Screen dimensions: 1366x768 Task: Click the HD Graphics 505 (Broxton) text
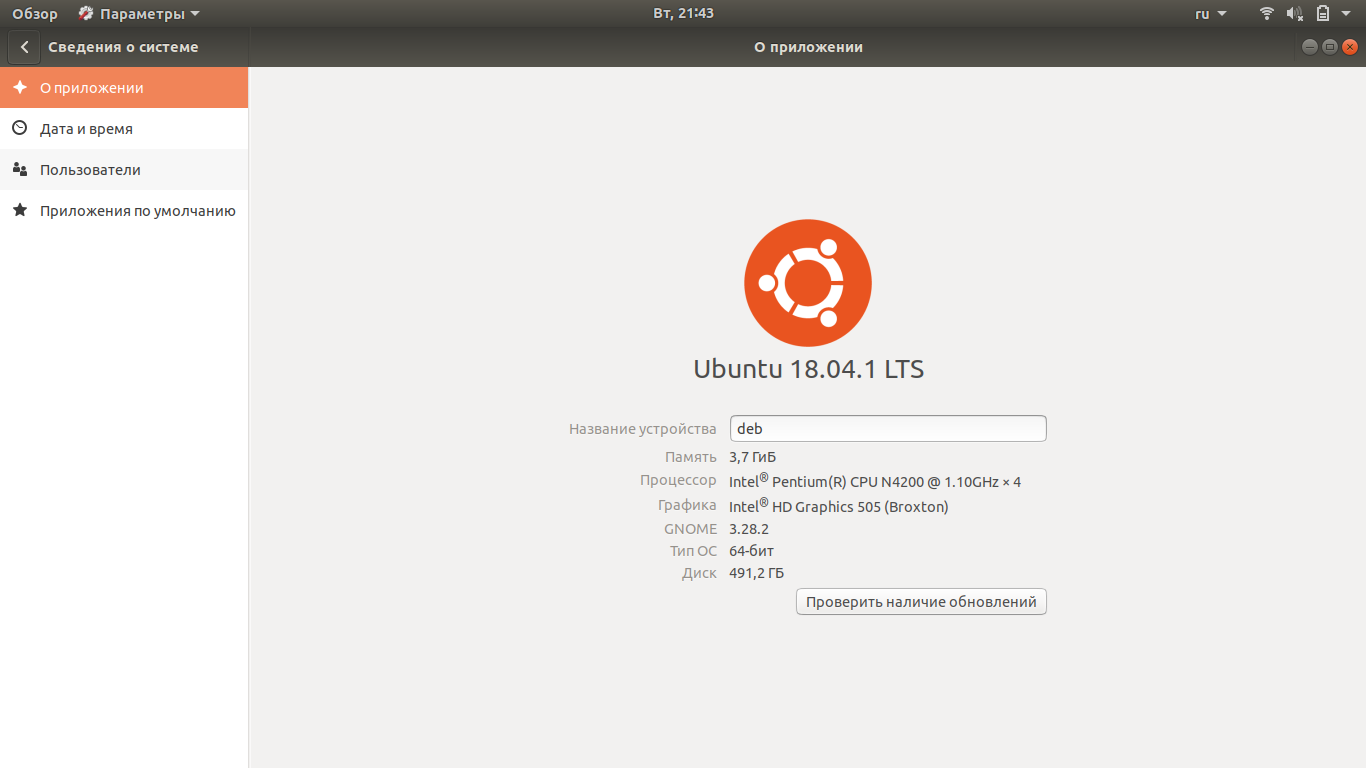pos(839,507)
